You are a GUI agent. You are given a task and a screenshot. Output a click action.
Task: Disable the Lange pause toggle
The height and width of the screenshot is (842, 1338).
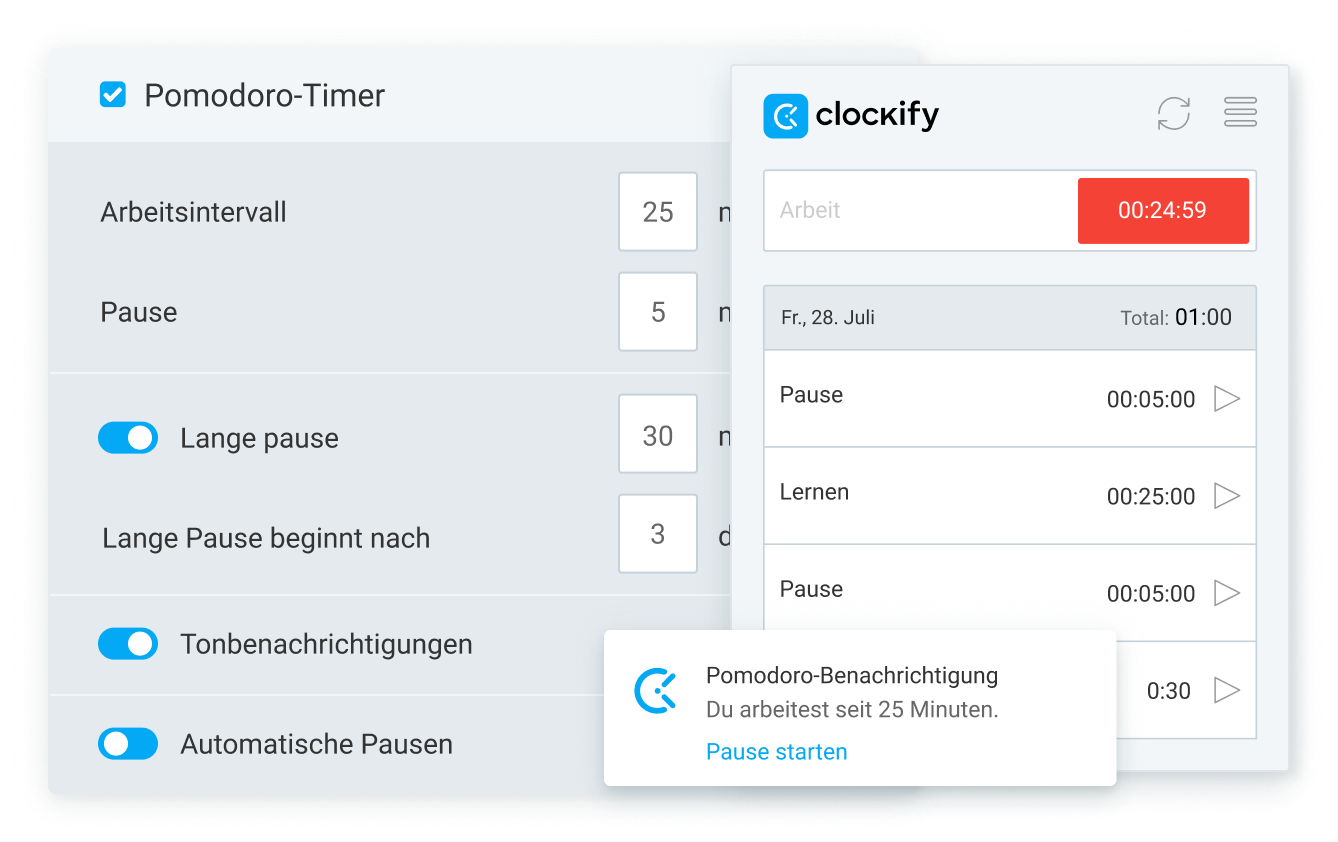pos(128,438)
